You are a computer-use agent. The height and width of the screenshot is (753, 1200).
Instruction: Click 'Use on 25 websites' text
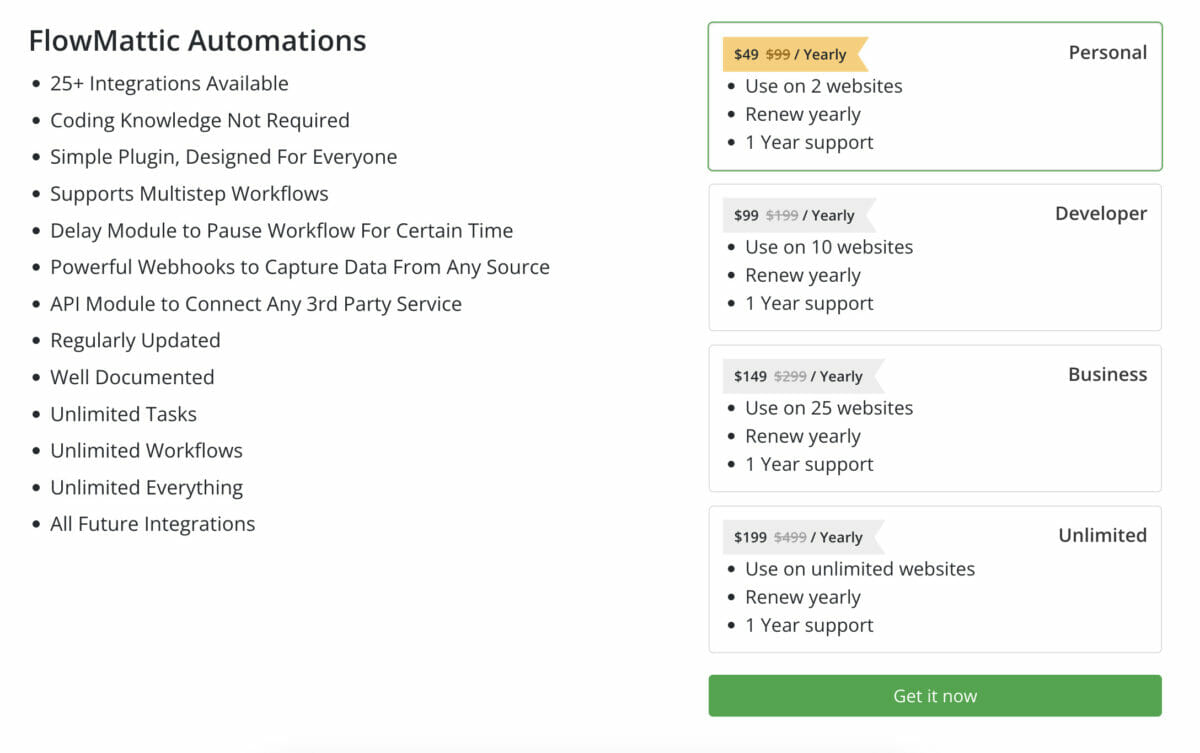pyautogui.click(x=828, y=409)
